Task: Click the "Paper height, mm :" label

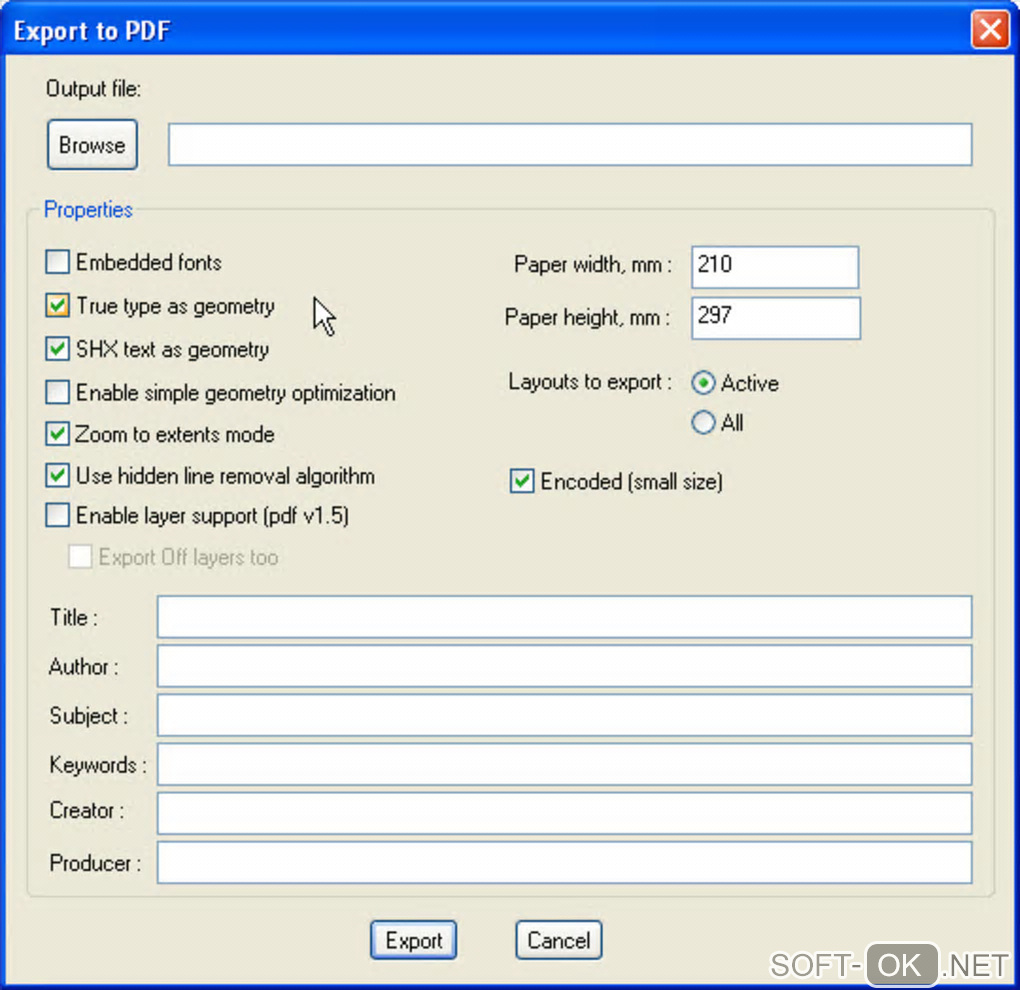Action: click(x=587, y=317)
